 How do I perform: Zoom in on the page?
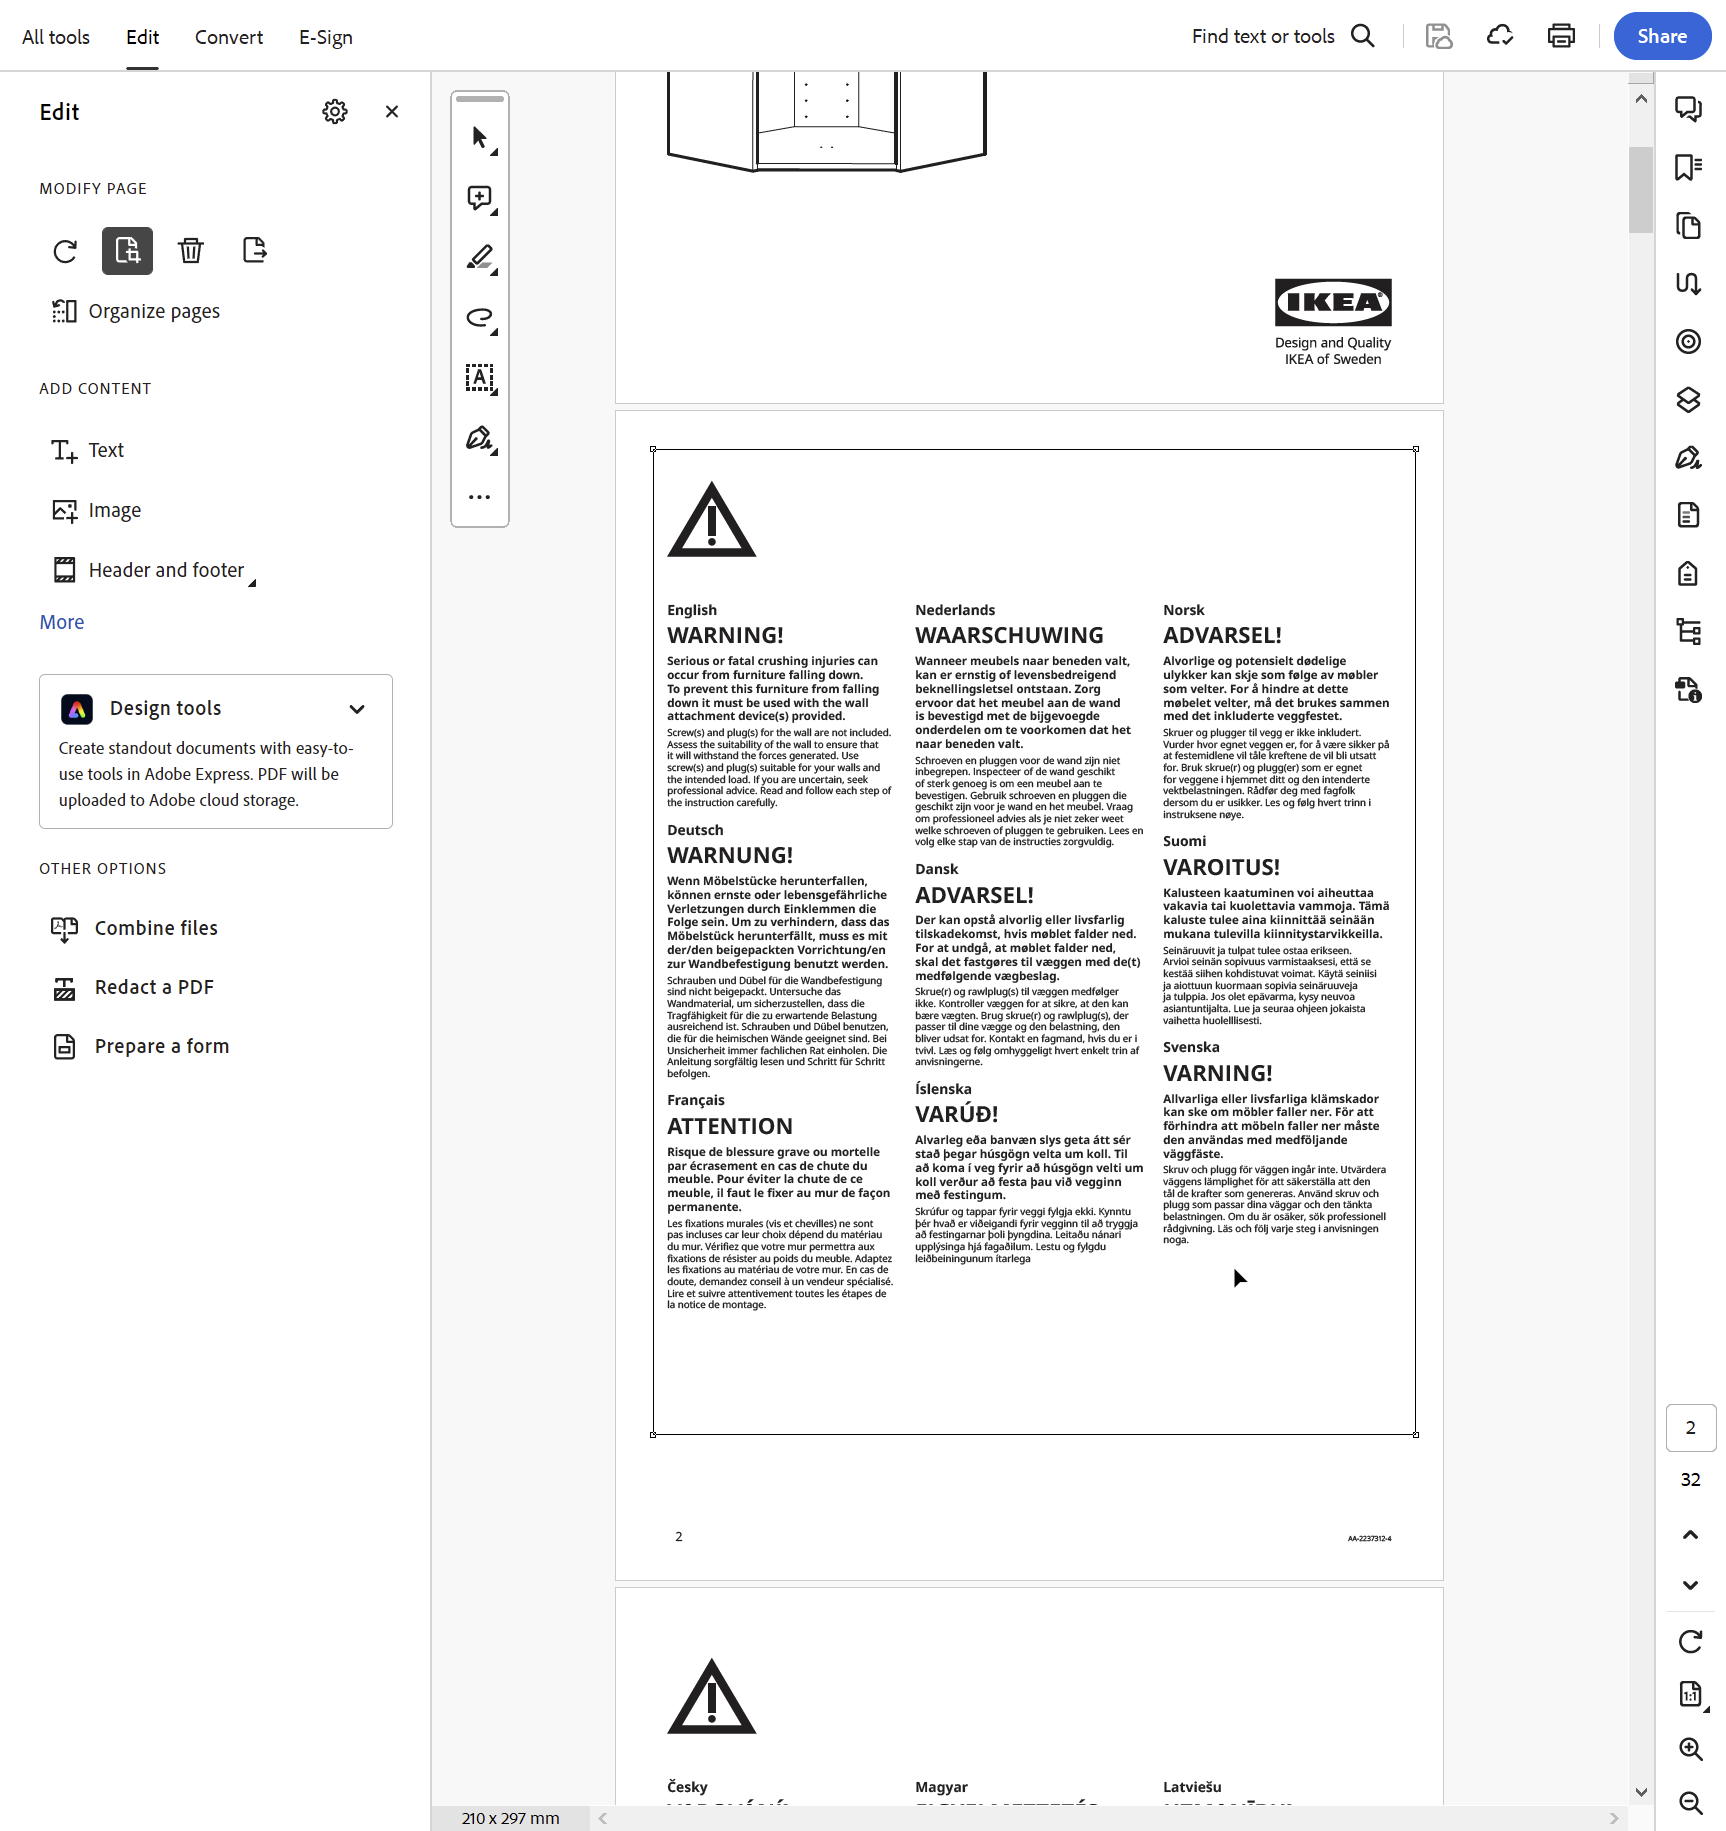click(x=1691, y=1749)
